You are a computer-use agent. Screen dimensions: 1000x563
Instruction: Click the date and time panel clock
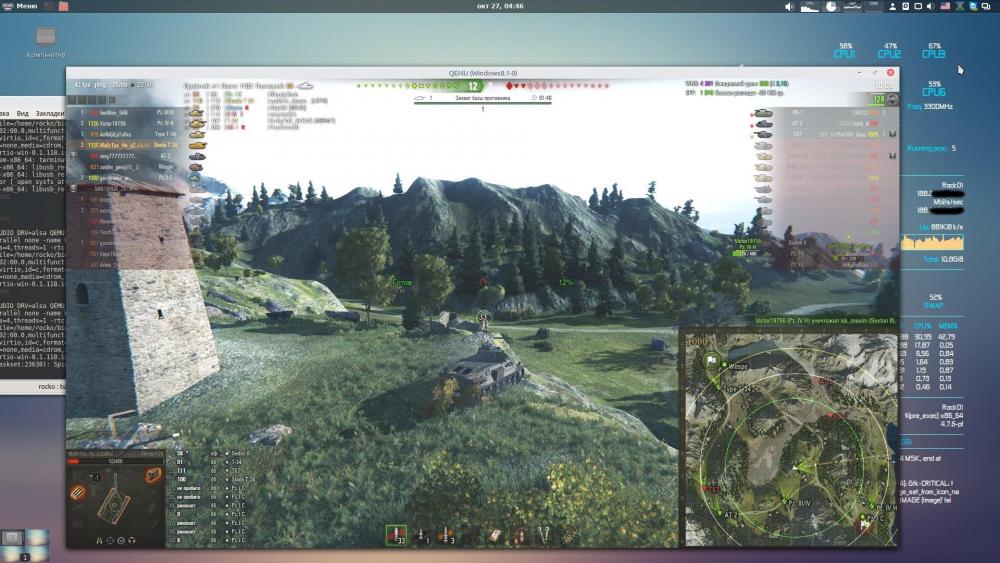point(499,7)
